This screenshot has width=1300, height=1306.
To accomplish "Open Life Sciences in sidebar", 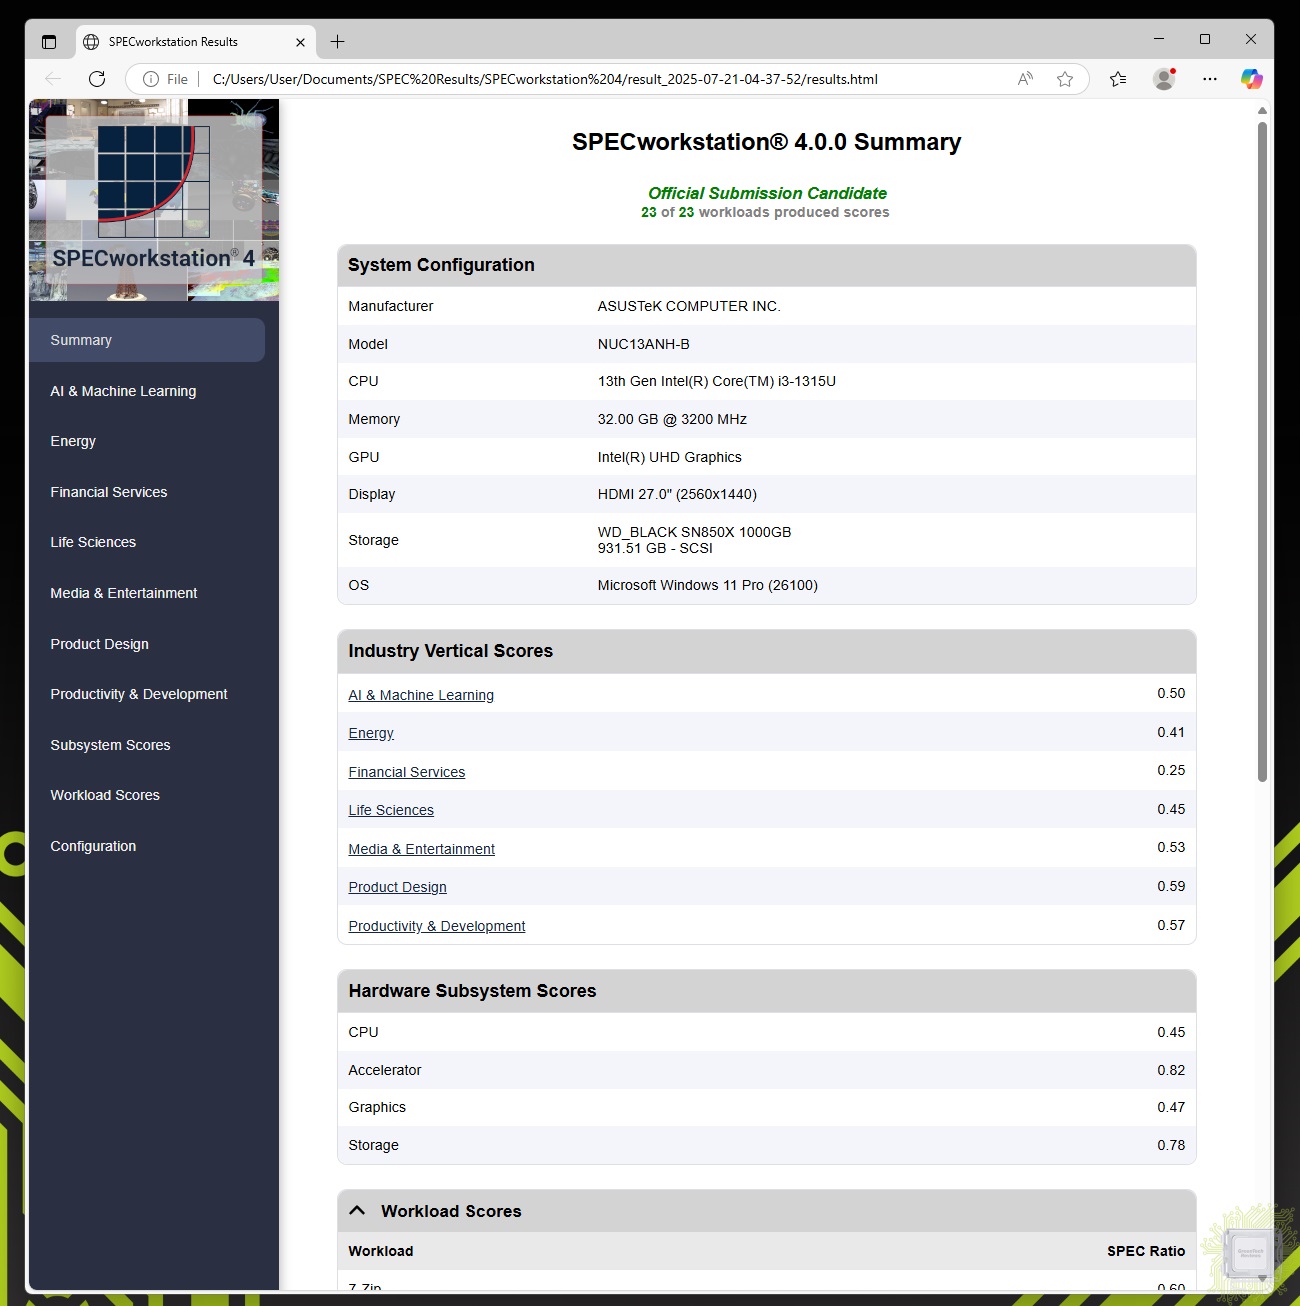I will click(93, 542).
